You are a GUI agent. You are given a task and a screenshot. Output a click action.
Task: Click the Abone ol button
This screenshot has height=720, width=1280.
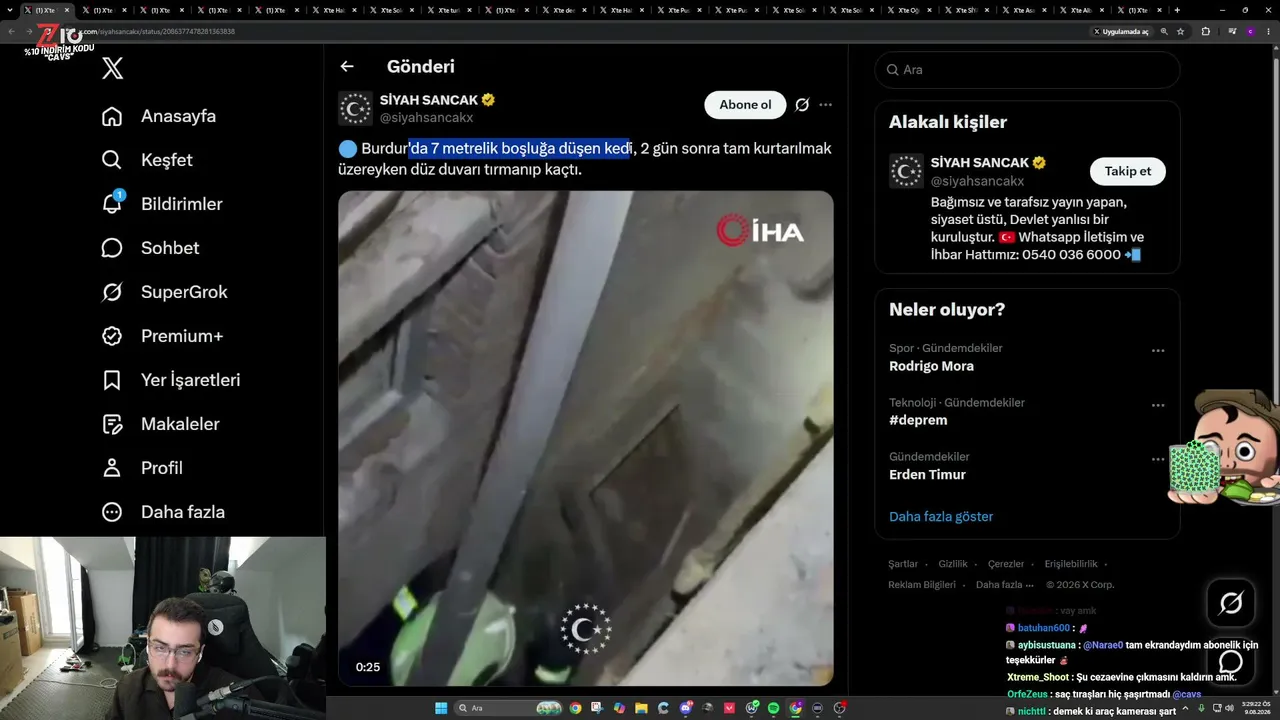pos(745,105)
